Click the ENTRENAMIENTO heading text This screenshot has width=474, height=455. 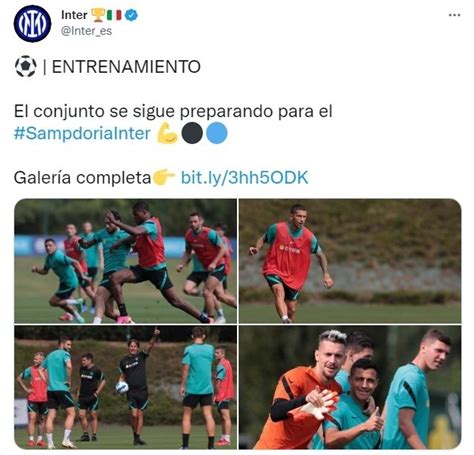click(x=126, y=67)
